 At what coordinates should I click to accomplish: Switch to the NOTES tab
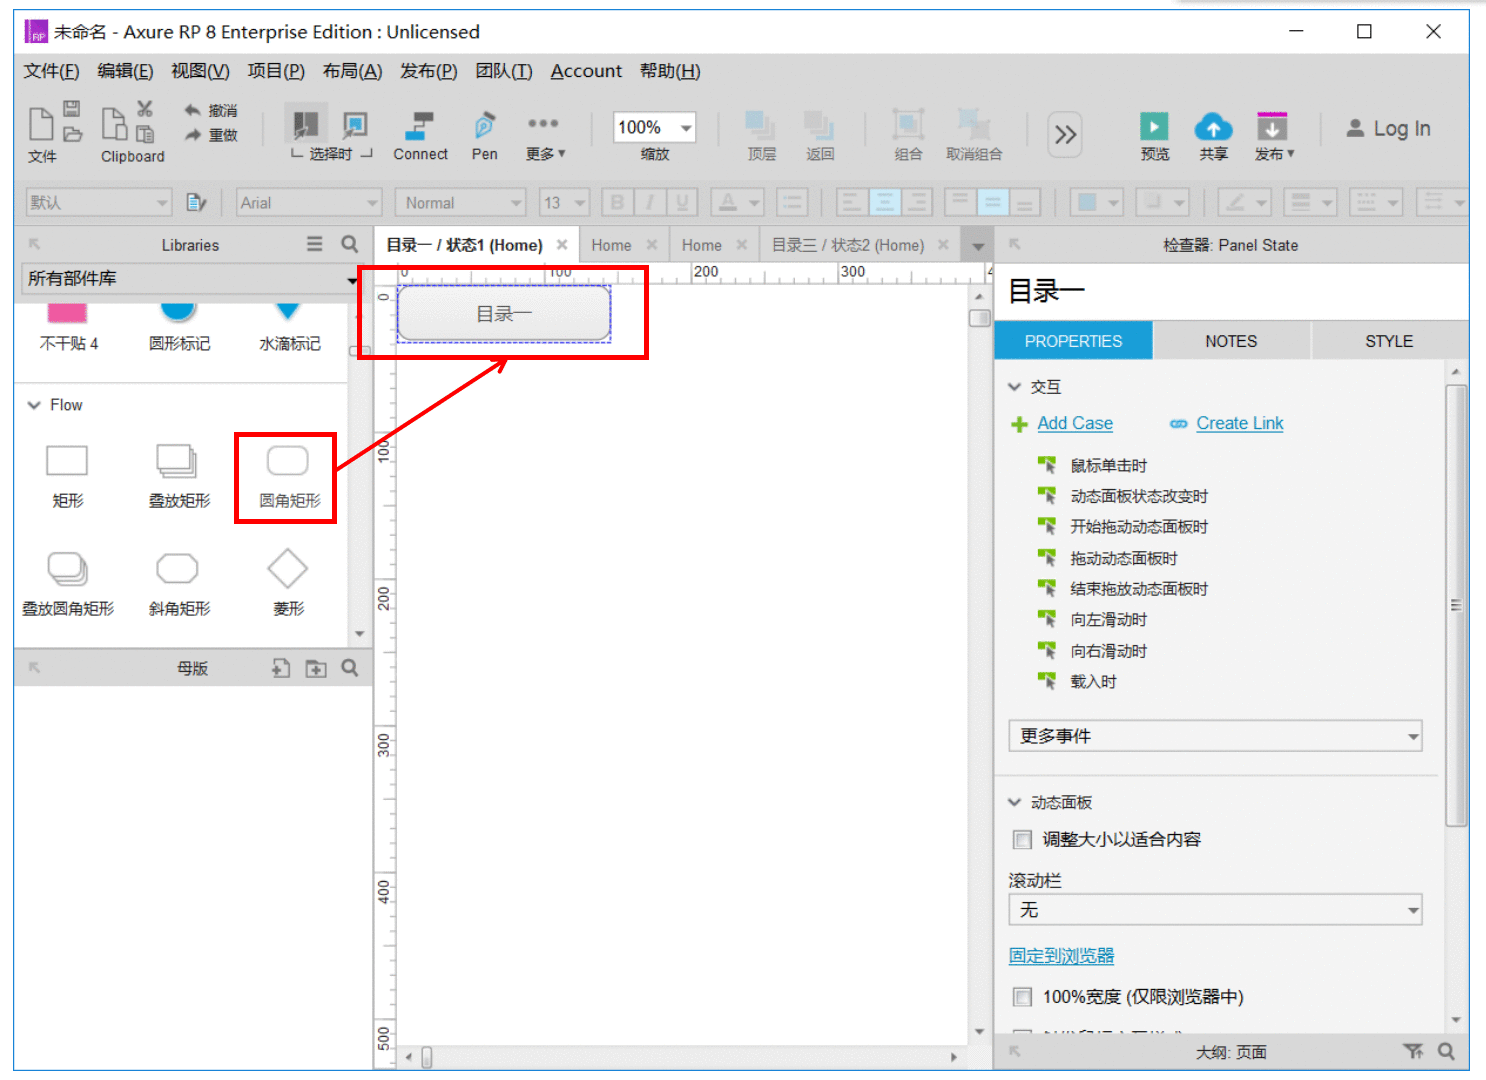1231,341
